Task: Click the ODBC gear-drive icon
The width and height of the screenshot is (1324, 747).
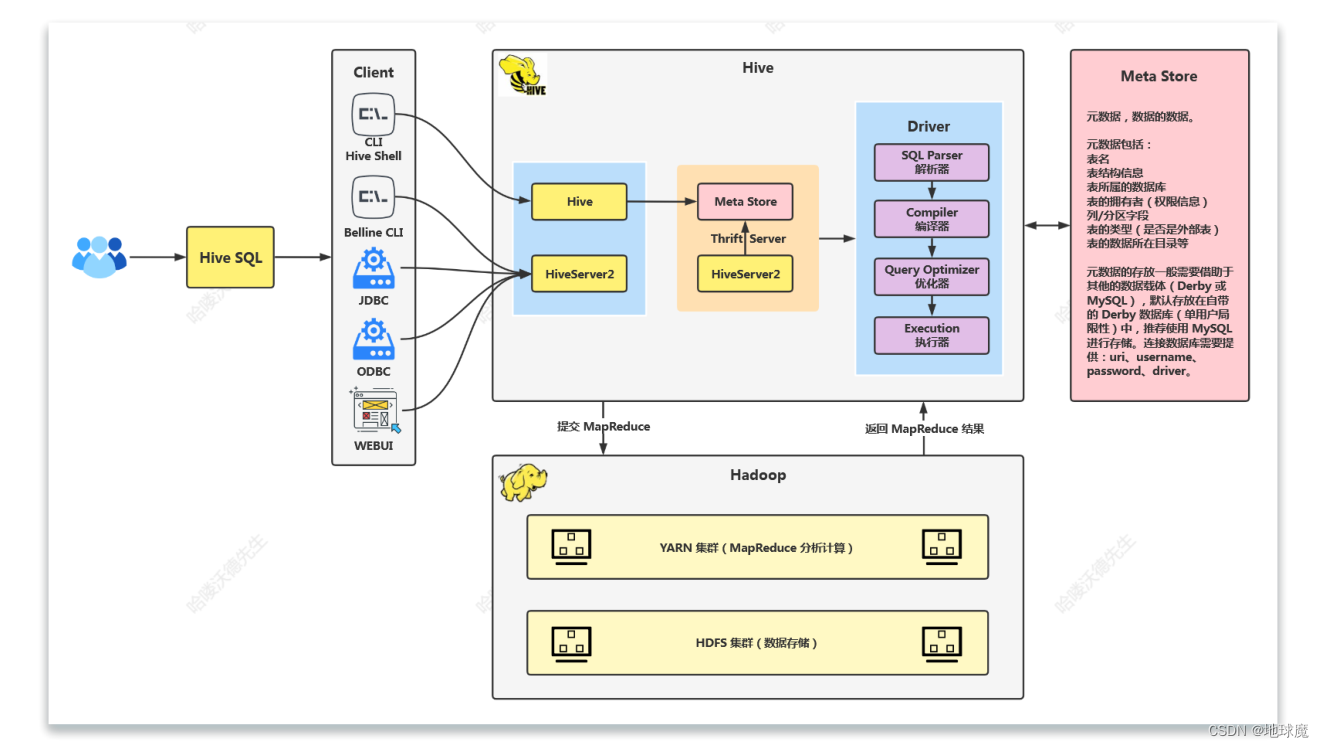Action: [x=373, y=340]
